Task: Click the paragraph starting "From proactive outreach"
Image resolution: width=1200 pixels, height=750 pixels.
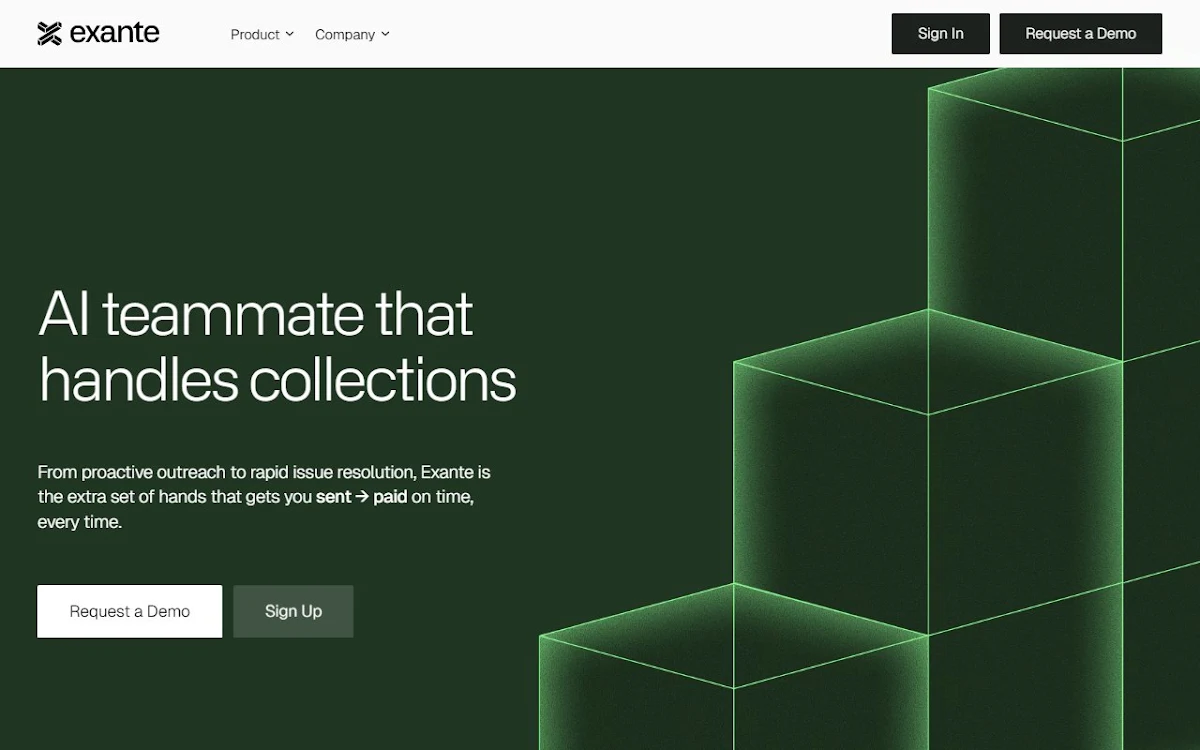Action: tap(264, 496)
